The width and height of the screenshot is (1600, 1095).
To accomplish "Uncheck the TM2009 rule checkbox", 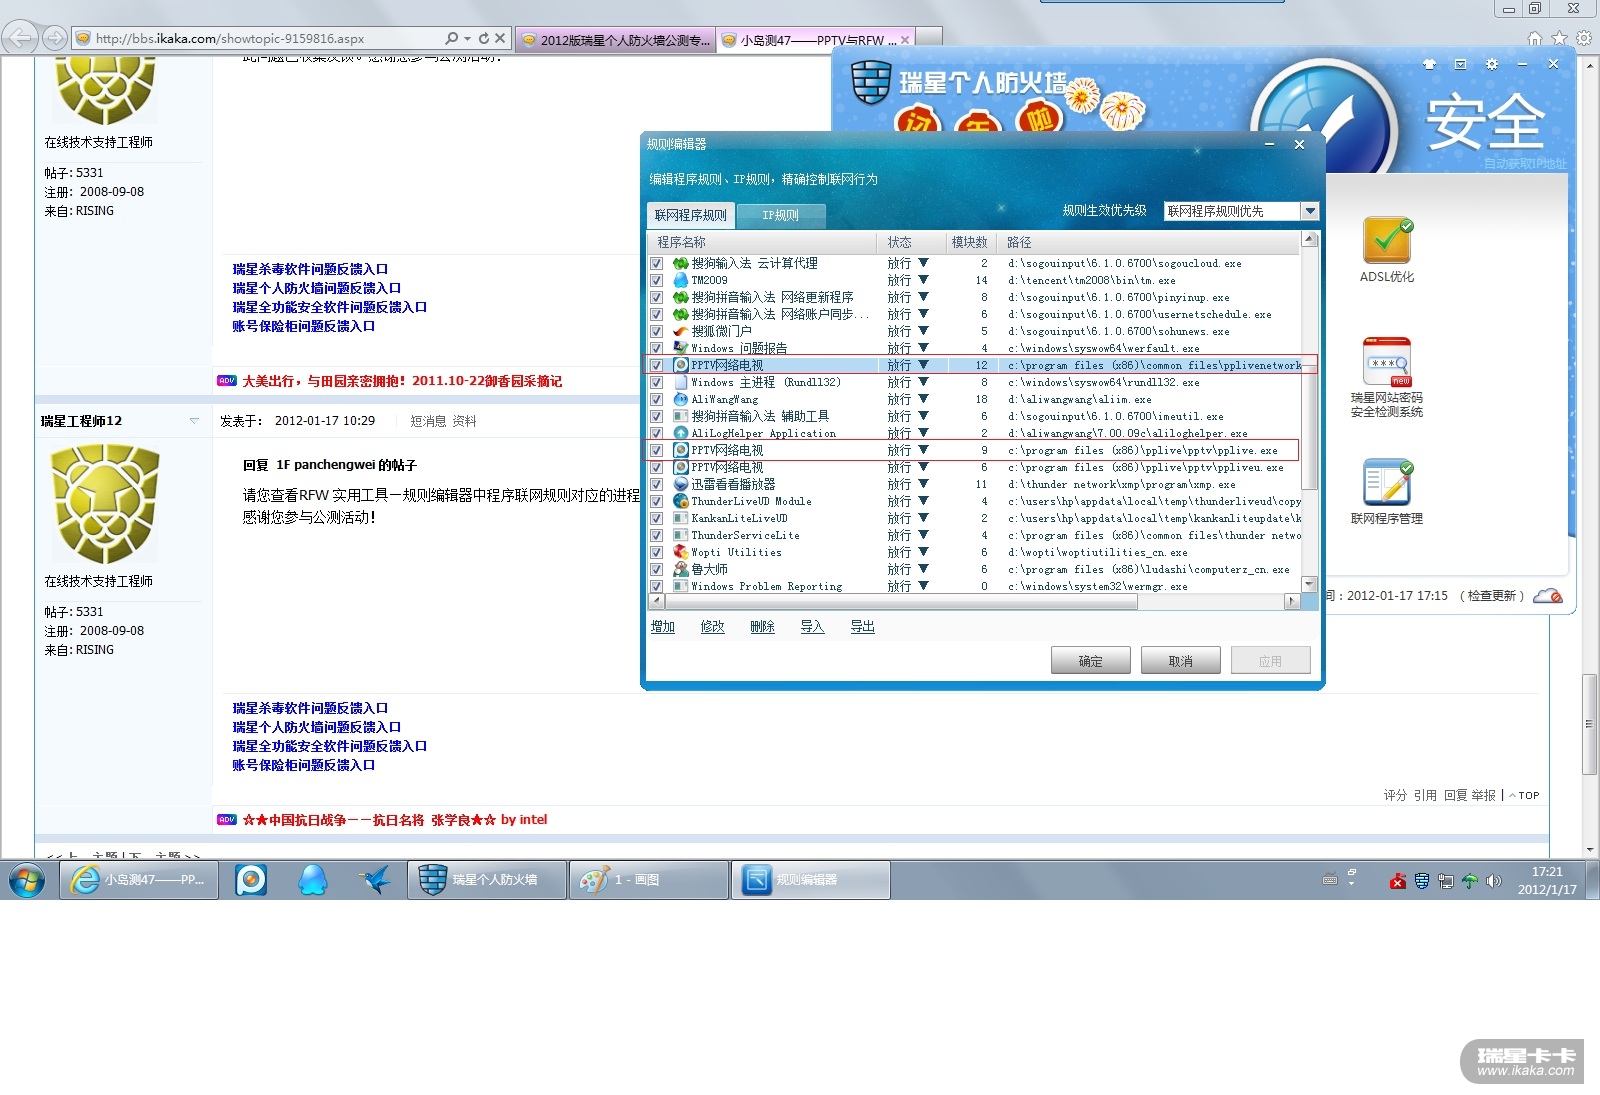I will (656, 281).
